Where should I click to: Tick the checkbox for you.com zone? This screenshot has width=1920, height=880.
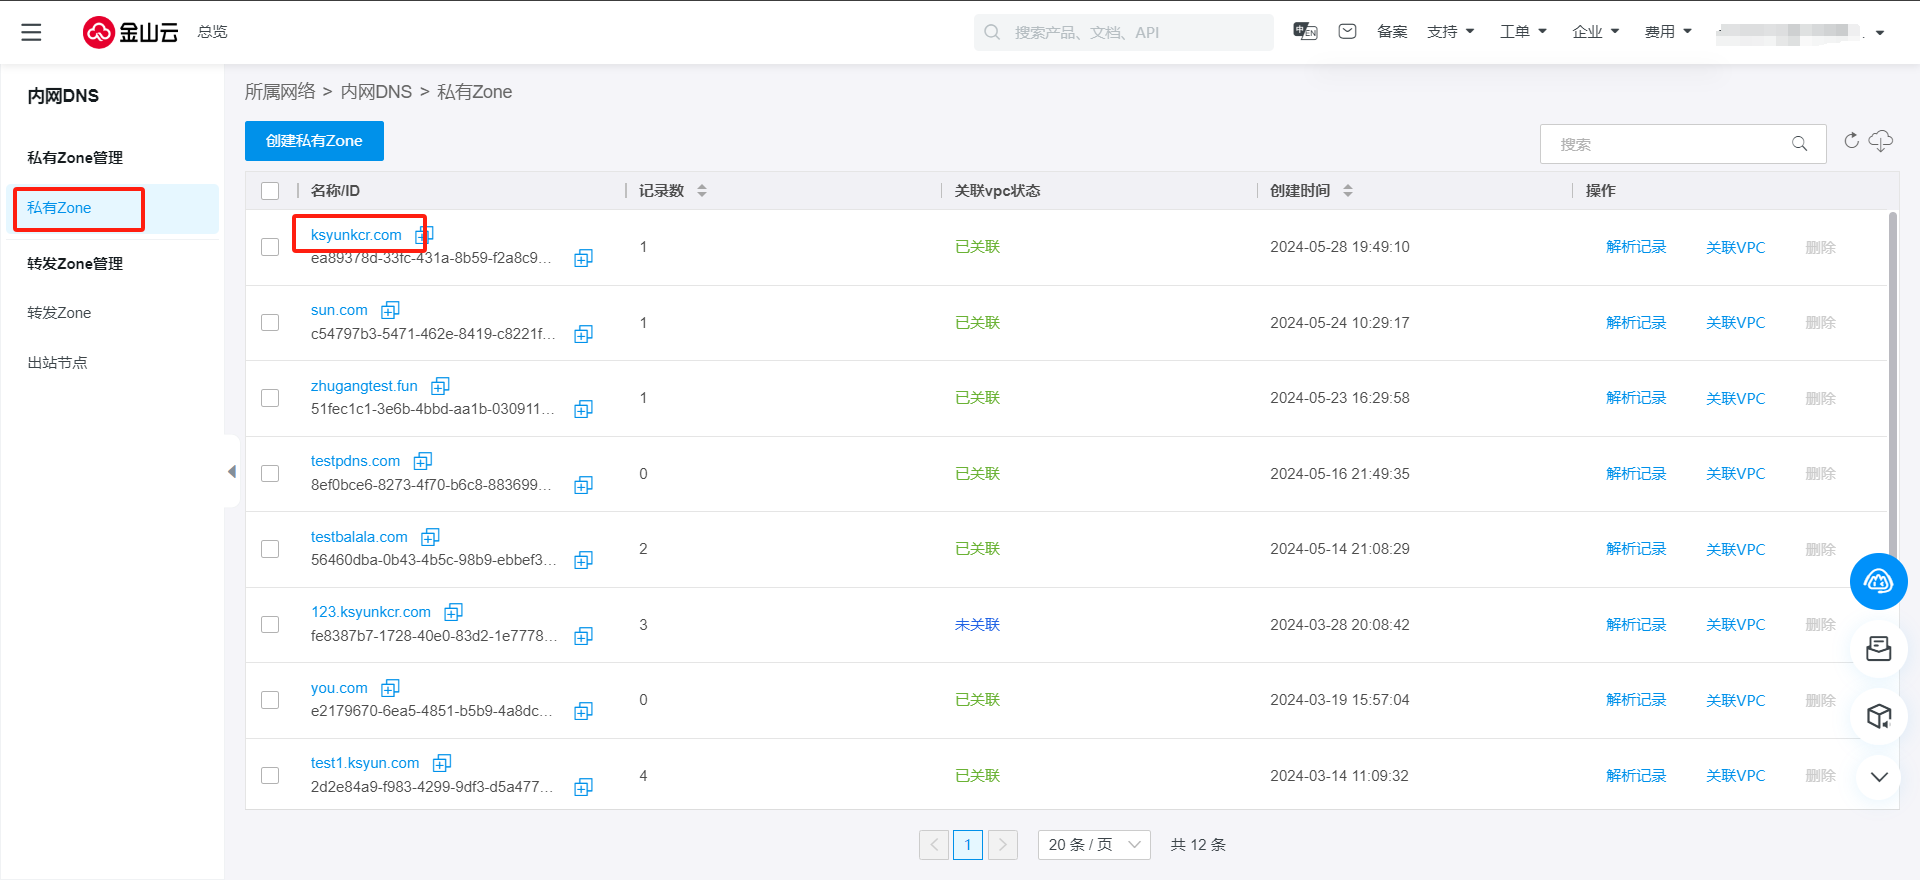coord(270,700)
